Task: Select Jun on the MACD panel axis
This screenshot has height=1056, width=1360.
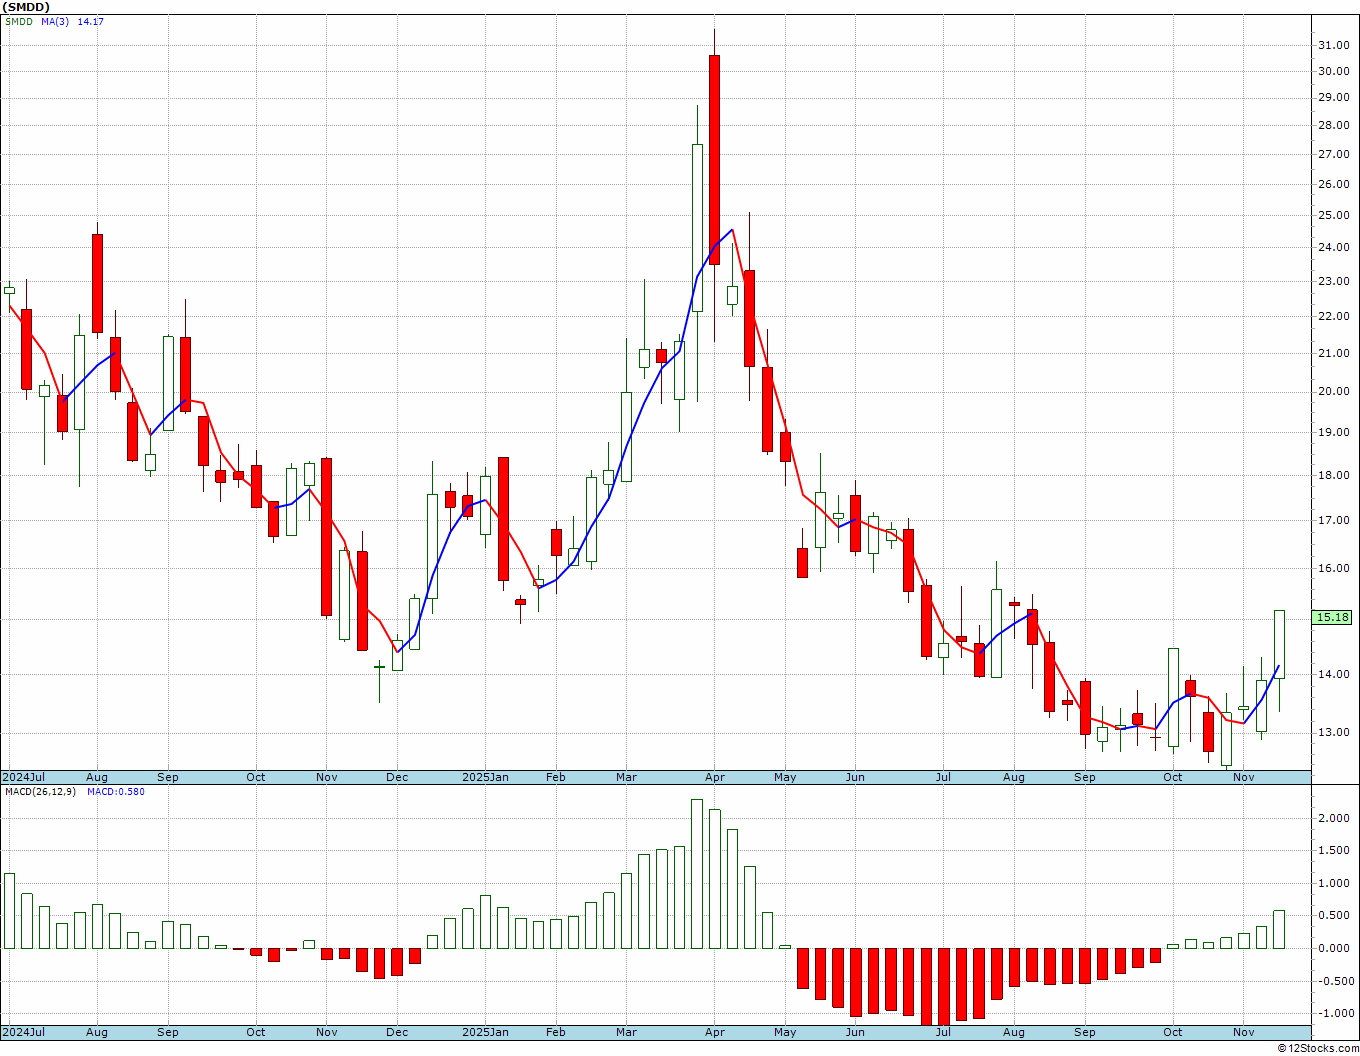Action: click(x=855, y=1032)
